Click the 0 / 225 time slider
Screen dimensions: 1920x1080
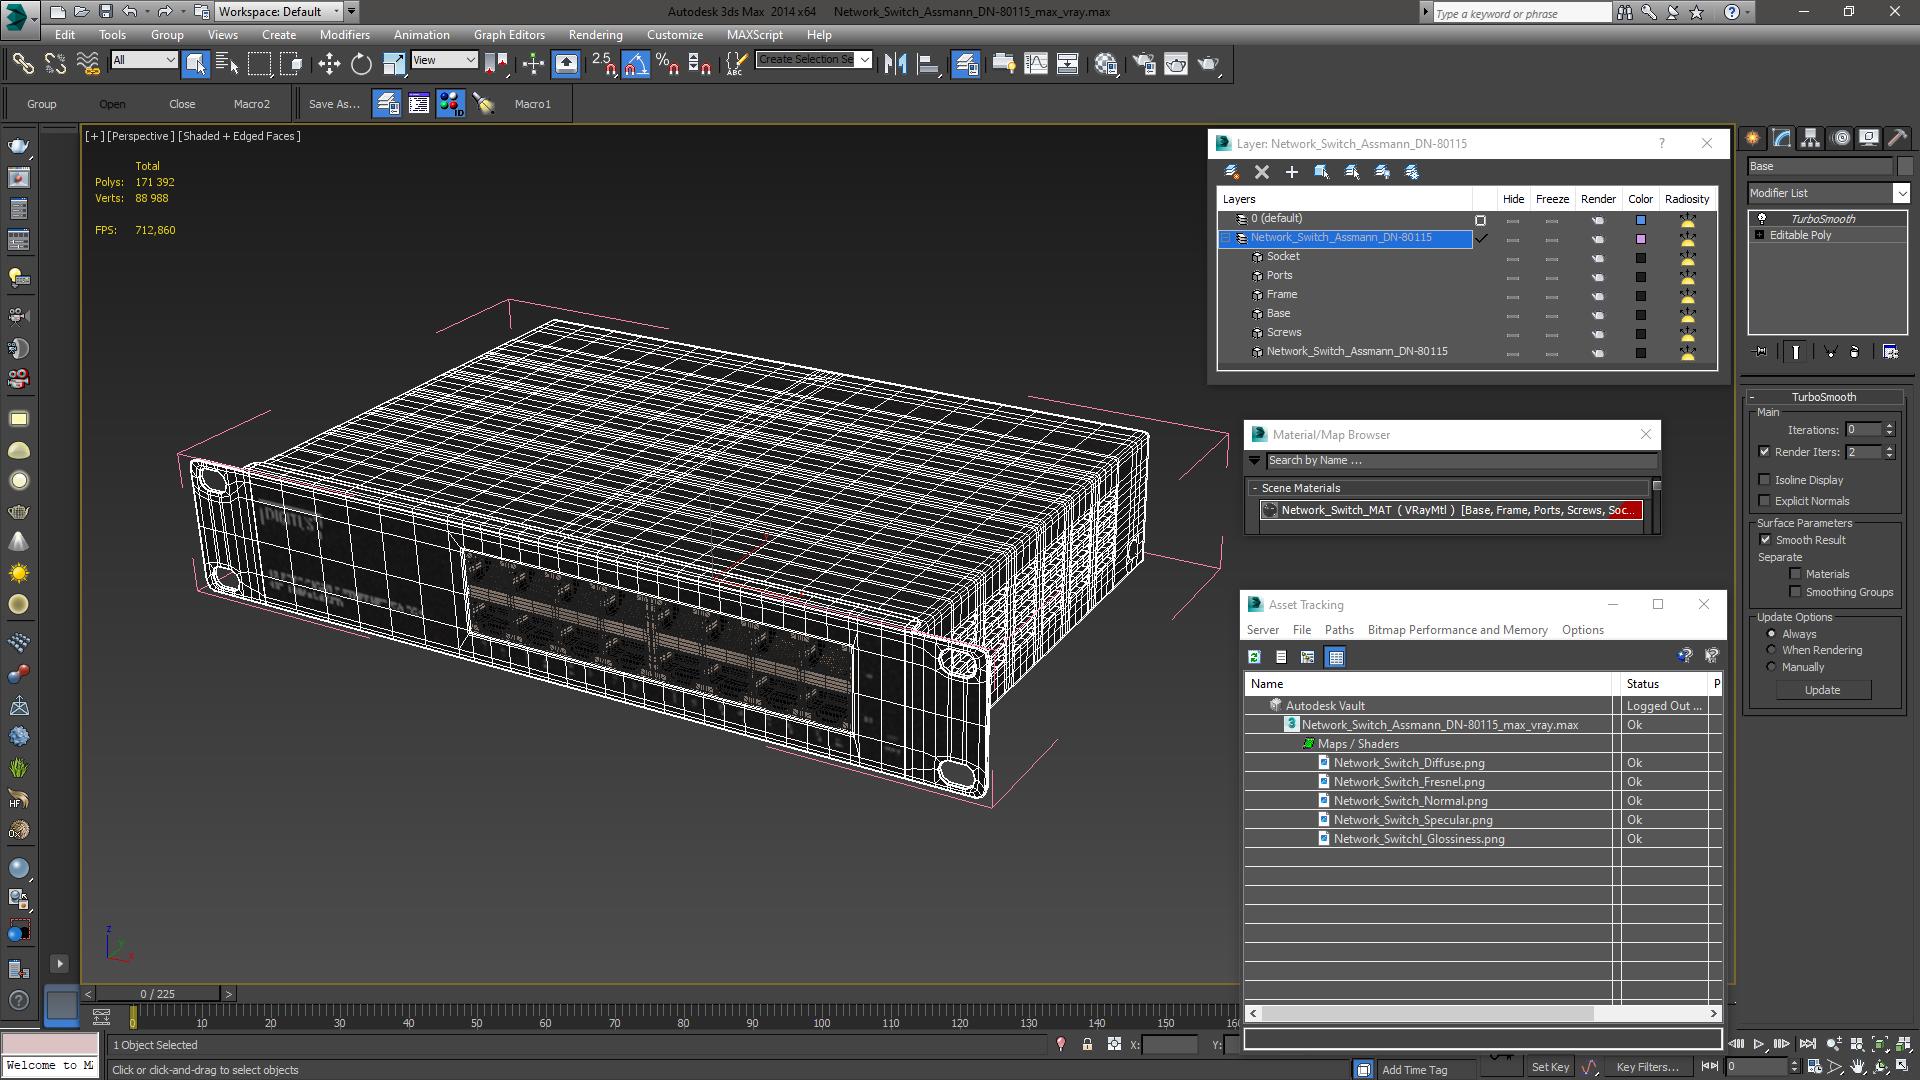(x=158, y=994)
